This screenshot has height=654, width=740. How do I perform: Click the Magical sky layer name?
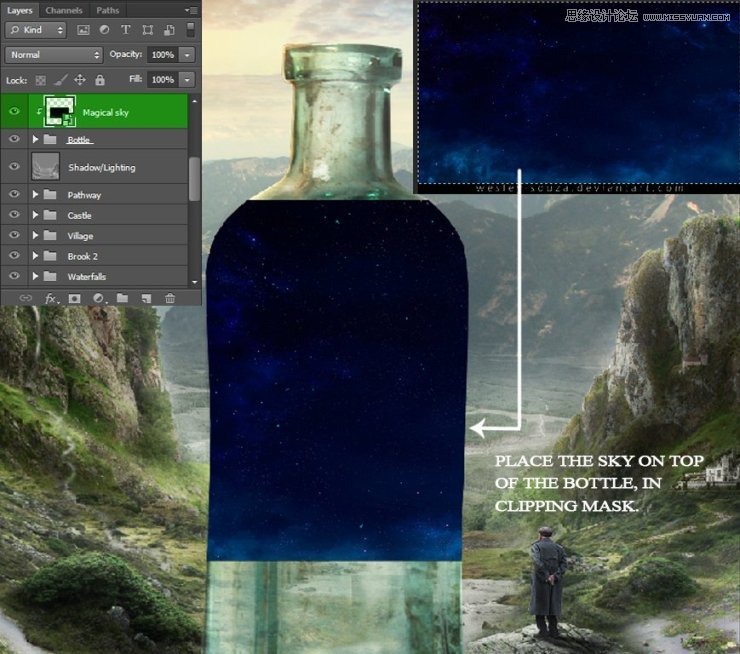[x=105, y=112]
